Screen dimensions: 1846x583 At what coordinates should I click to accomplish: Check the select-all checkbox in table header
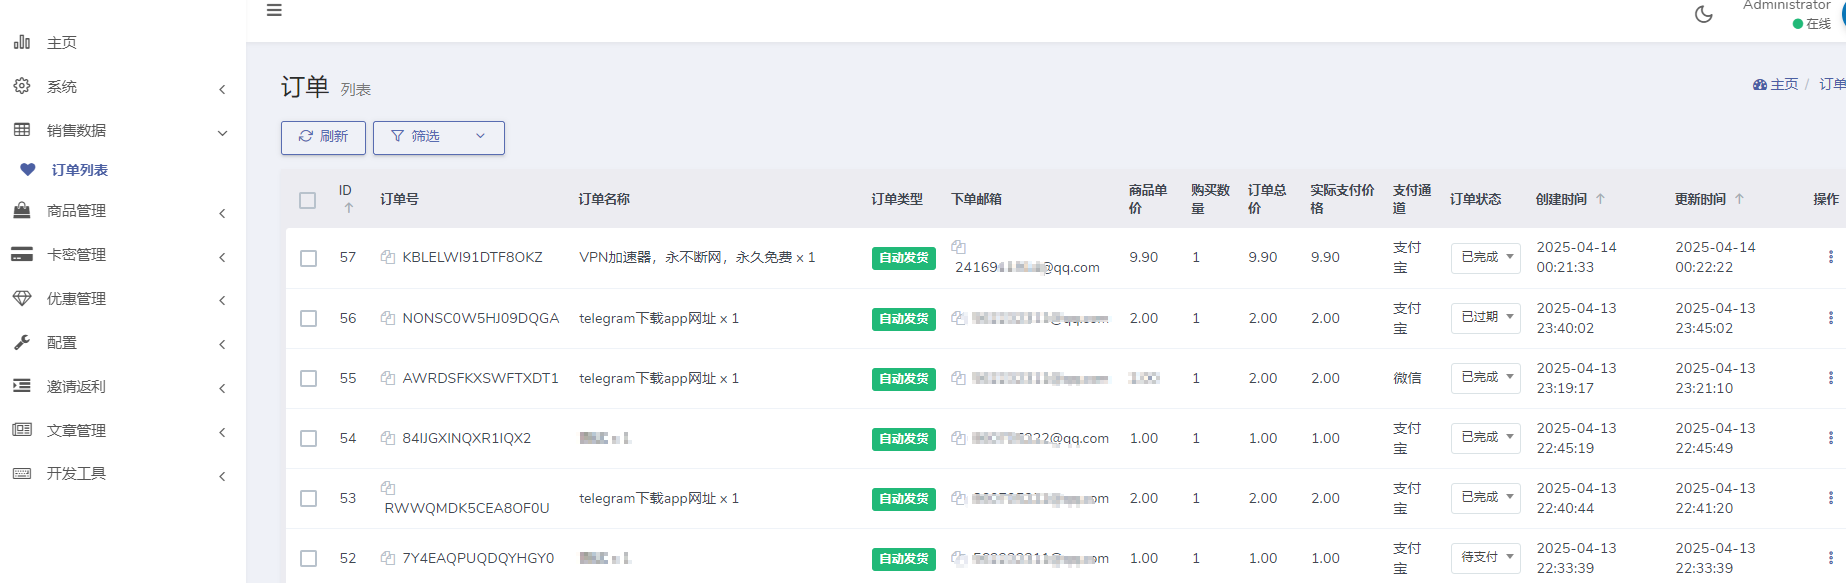click(308, 200)
